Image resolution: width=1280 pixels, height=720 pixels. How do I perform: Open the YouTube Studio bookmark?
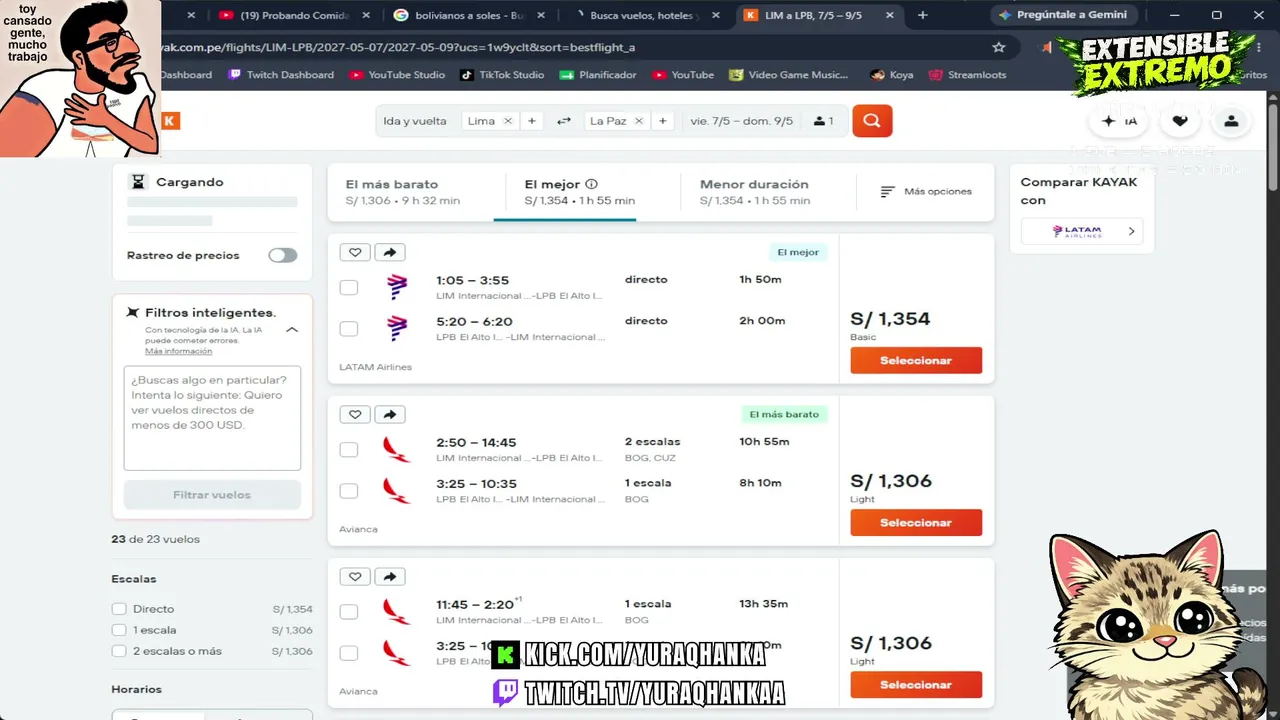click(398, 75)
